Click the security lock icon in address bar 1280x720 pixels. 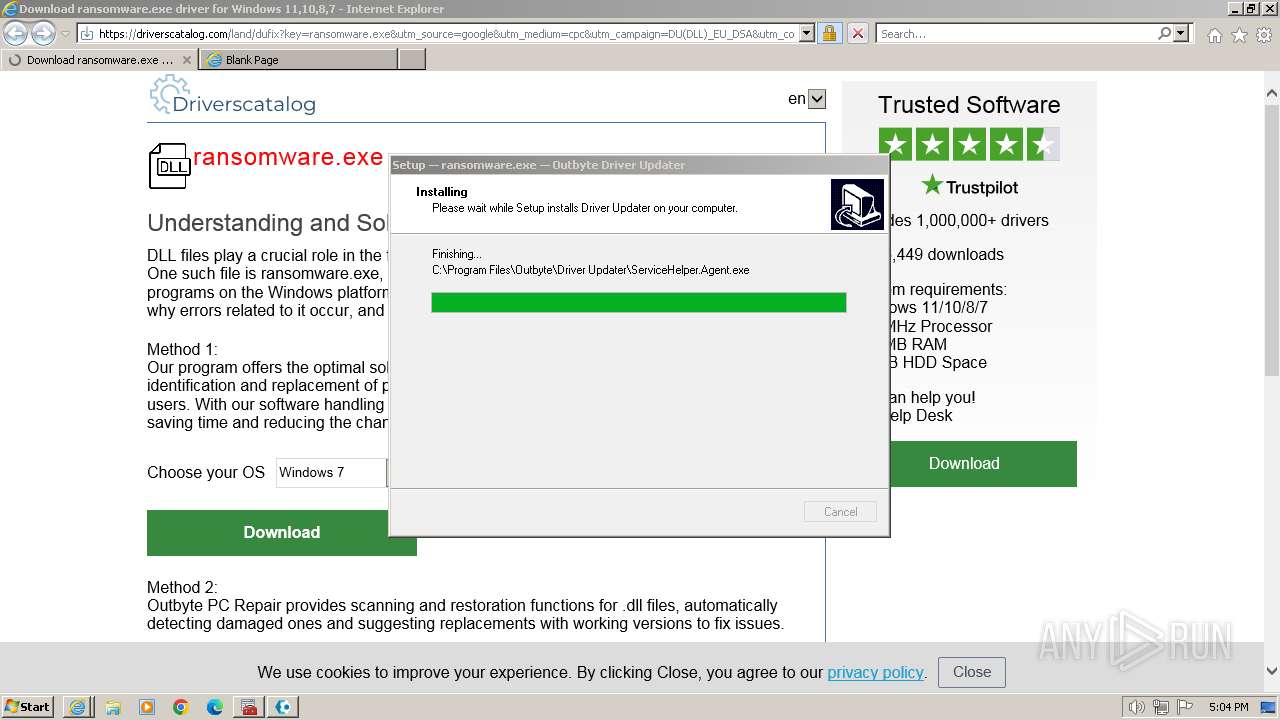point(829,33)
